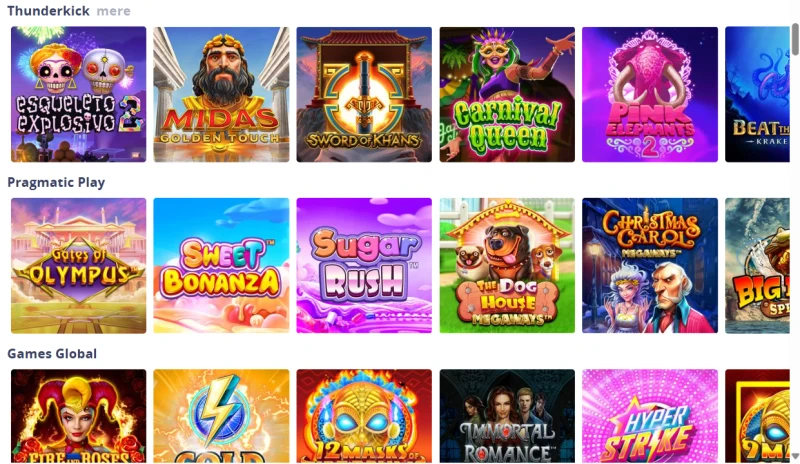Launch Midas Golden Touch slot
This screenshot has height=464, width=800.
(221, 94)
